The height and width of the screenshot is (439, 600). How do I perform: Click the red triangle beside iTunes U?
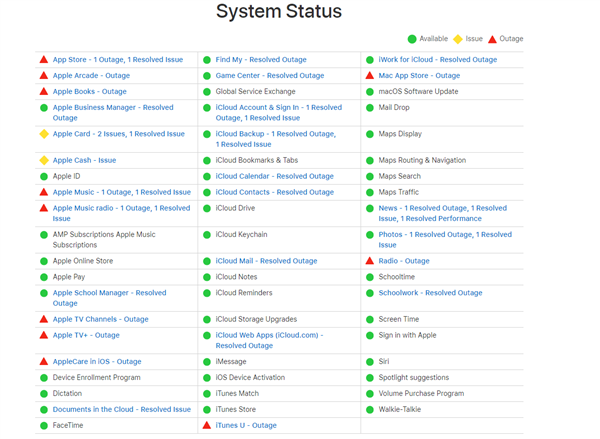point(207,425)
